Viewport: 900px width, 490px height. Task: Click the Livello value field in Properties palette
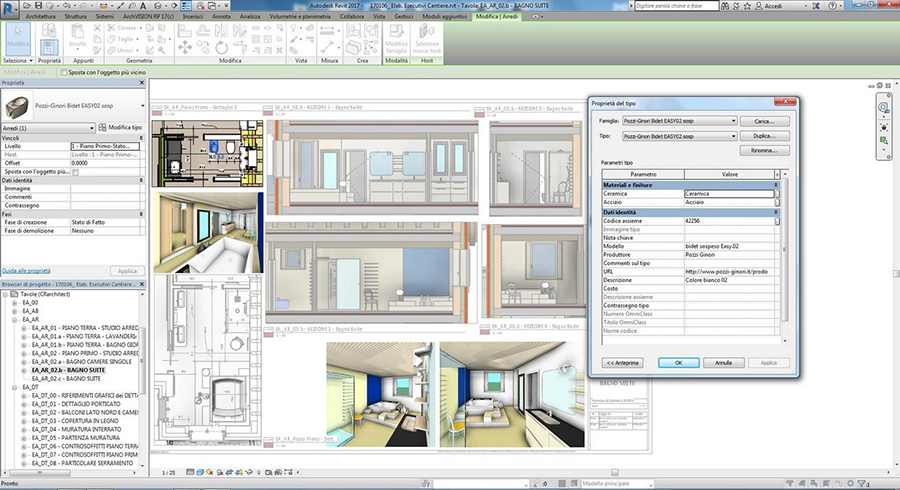pos(105,146)
